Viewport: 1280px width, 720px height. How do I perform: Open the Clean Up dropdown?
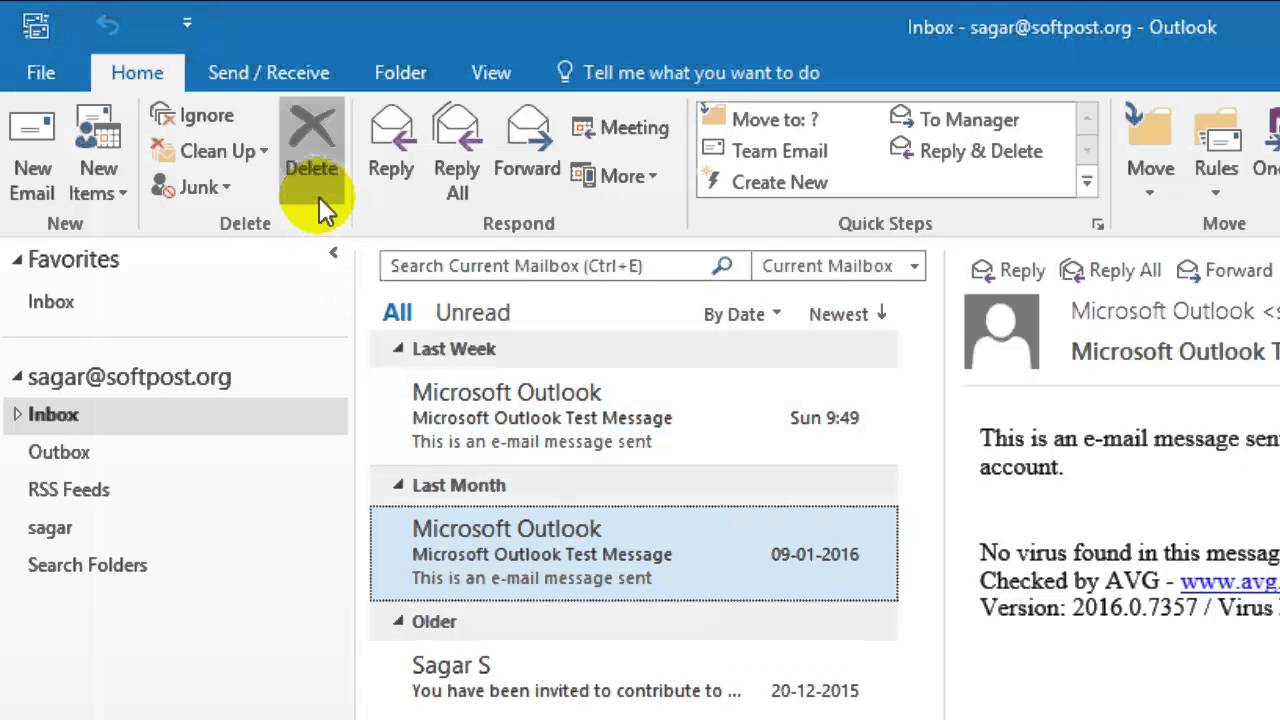[x=209, y=151]
